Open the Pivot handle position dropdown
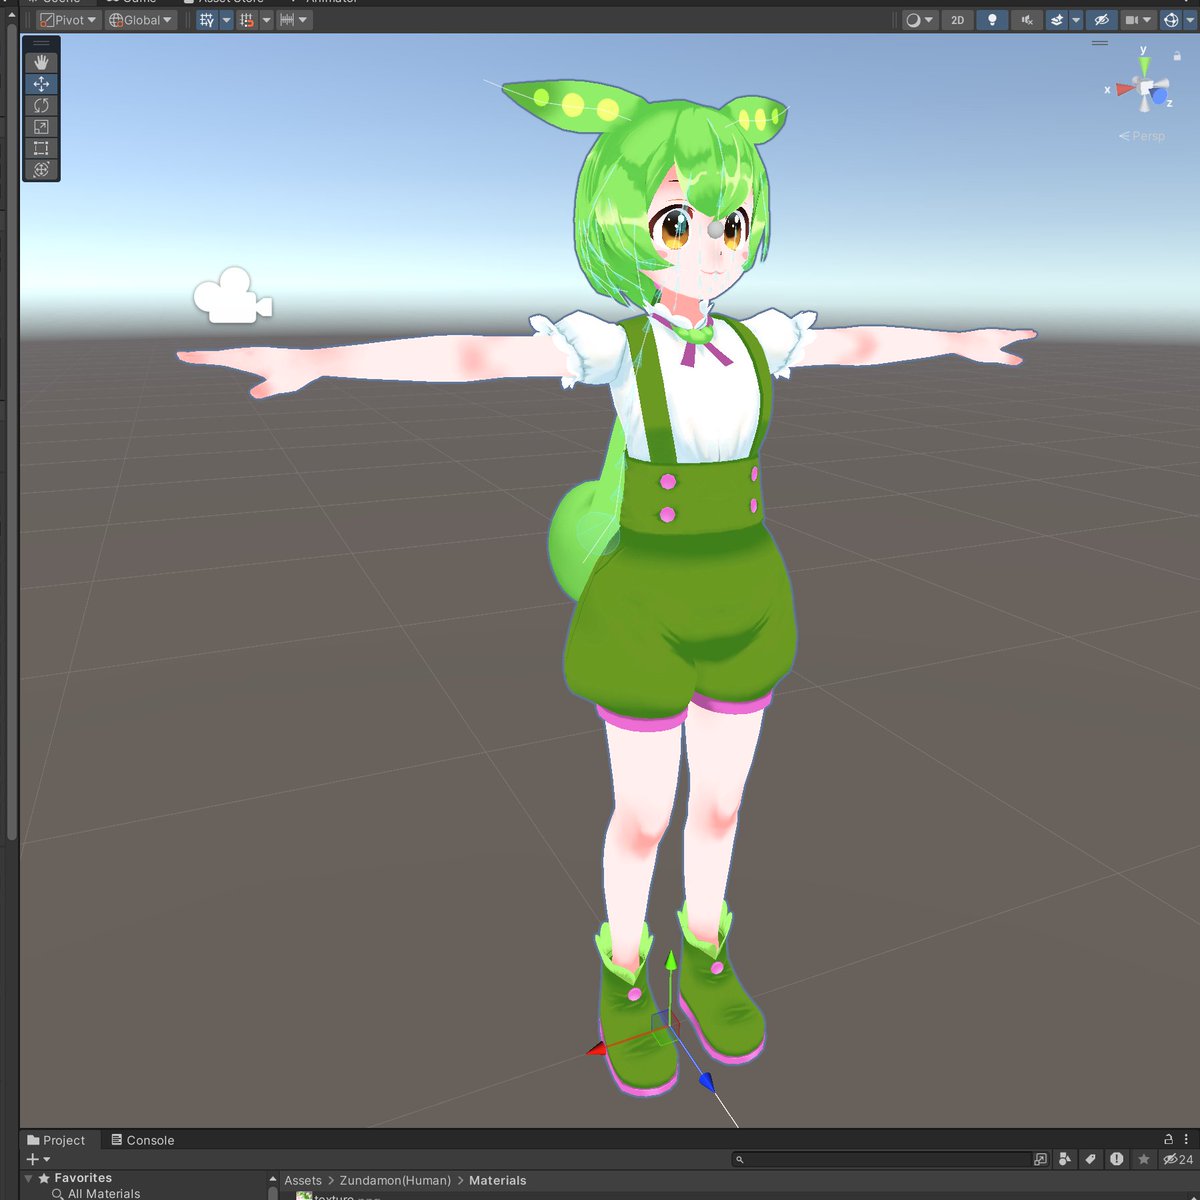This screenshot has height=1200, width=1200. click(x=67, y=19)
